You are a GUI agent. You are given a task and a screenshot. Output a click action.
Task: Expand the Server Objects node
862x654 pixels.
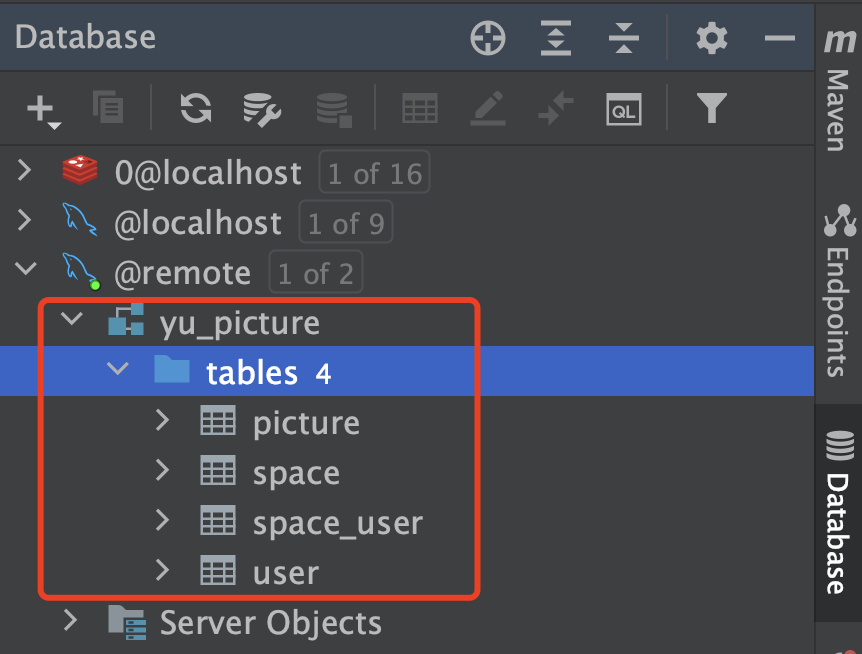click(71, 621)
